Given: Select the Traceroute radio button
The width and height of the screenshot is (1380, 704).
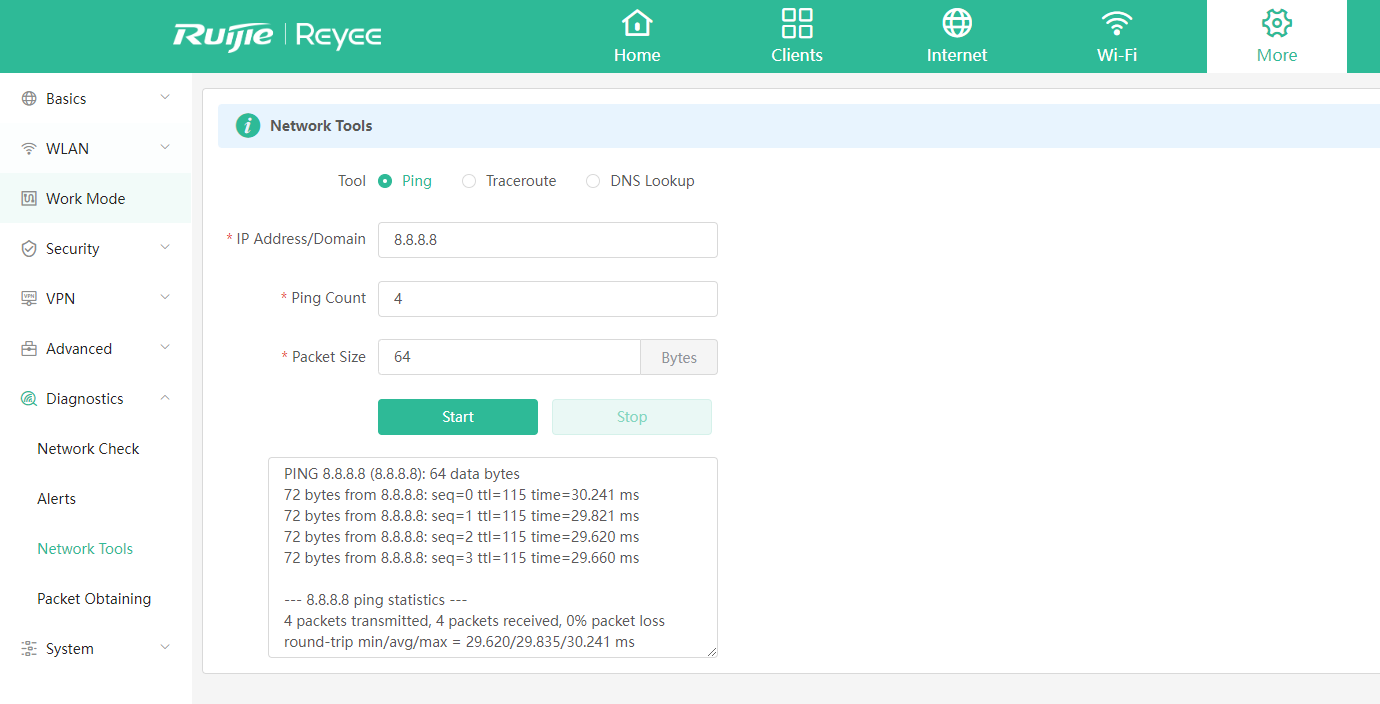Looking at the screenshot, I should click(469, 181).
